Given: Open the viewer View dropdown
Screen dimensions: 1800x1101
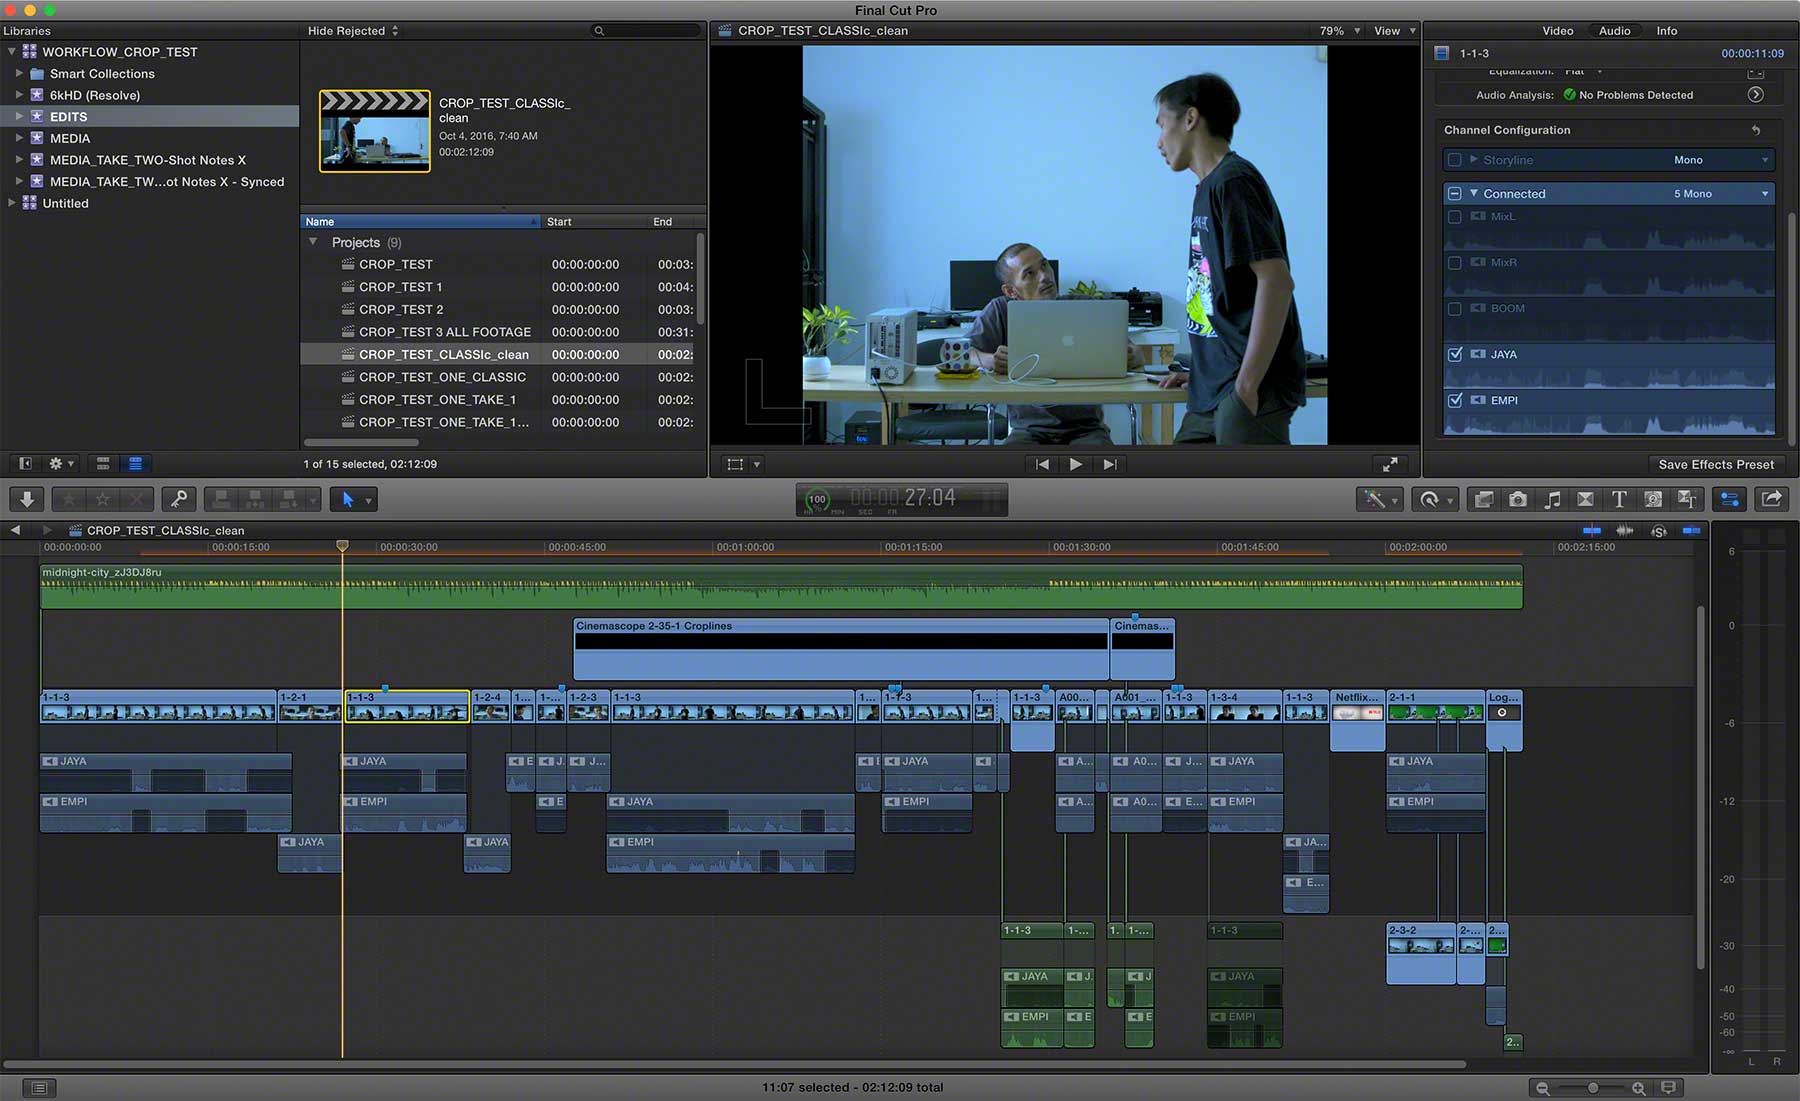Looking at the screenshot, I should (x=1394, y=31).
